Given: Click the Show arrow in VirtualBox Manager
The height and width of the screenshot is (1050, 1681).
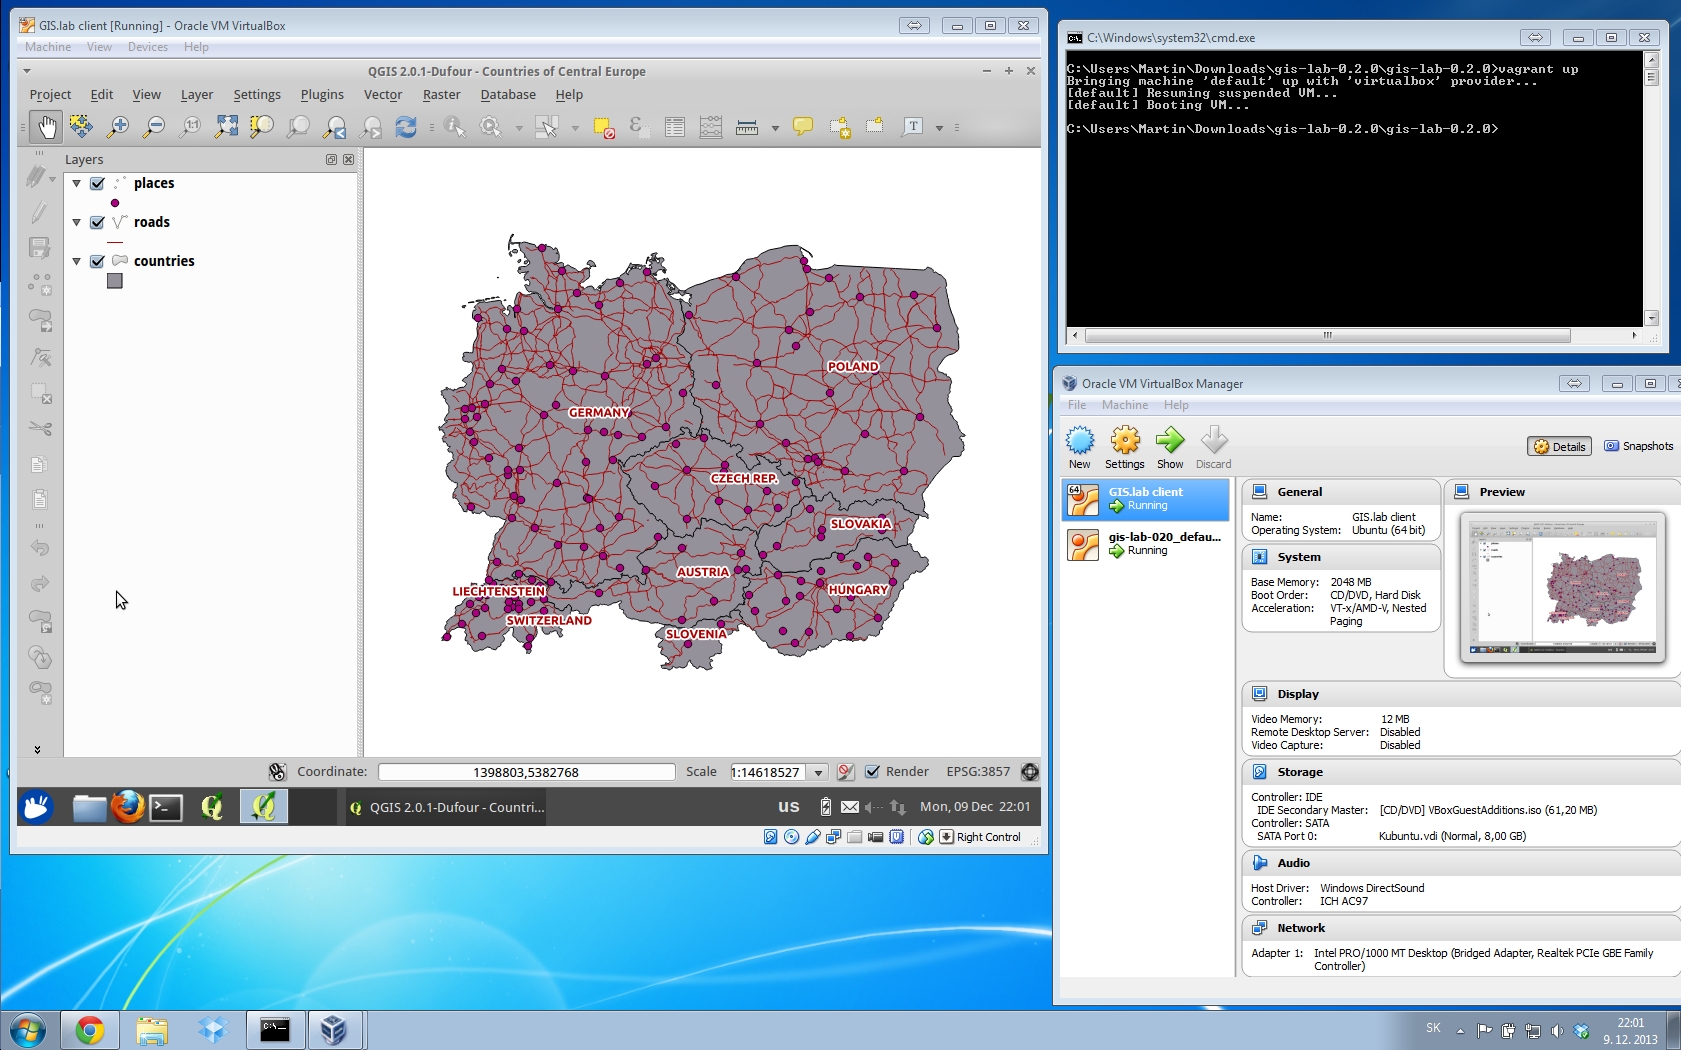Looking at the screenshot, I should pos(1170,447).
